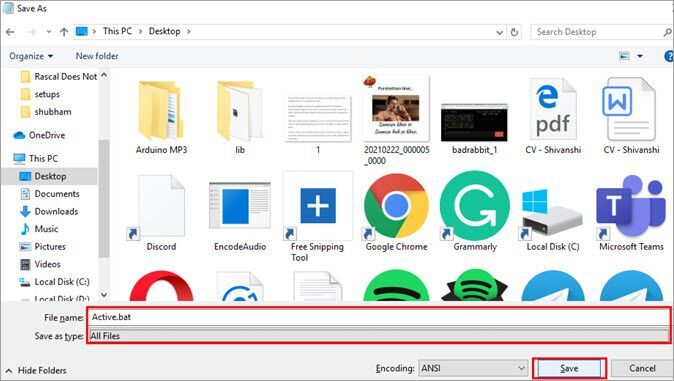This screenshot has height=381, width=674.
Task: Click the navigation pane scroll up arrow
Action: [x=104, y=76]
